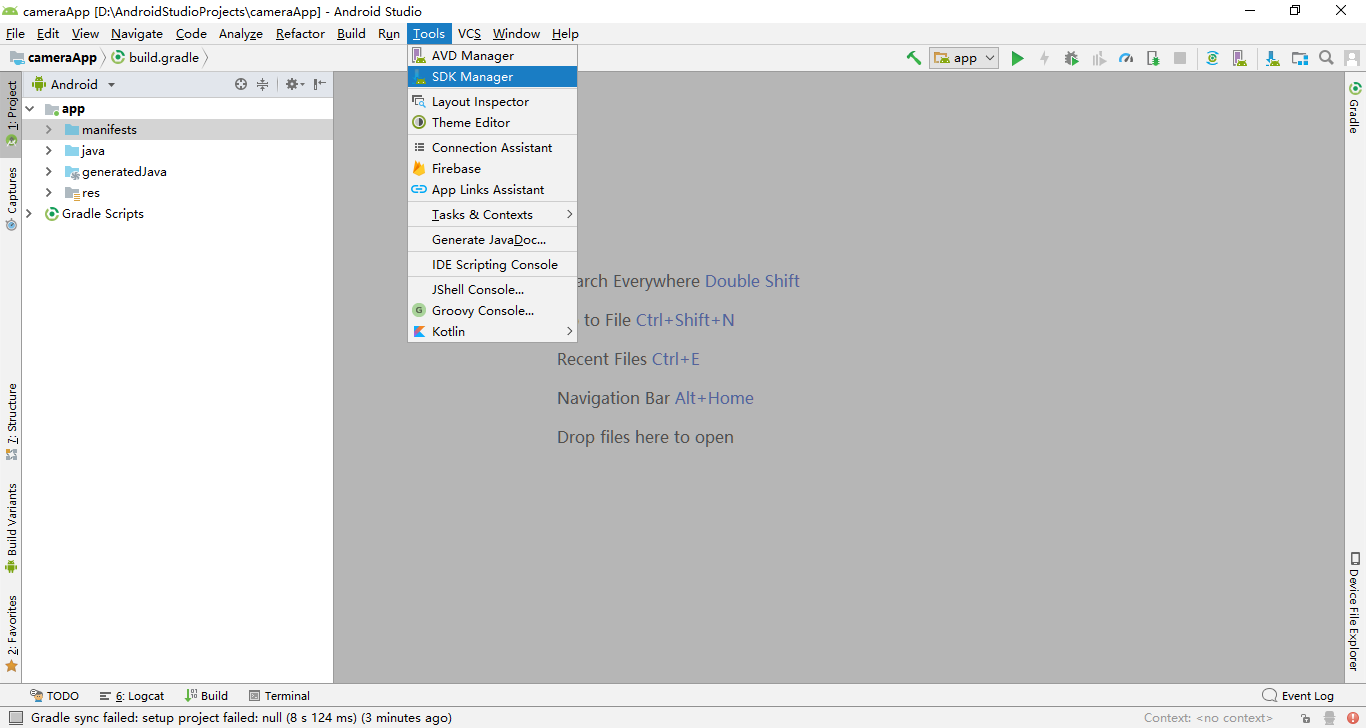Start debugging with the bug icon
Screen dimensions: 1366x728
click(x=1071, y=58)
